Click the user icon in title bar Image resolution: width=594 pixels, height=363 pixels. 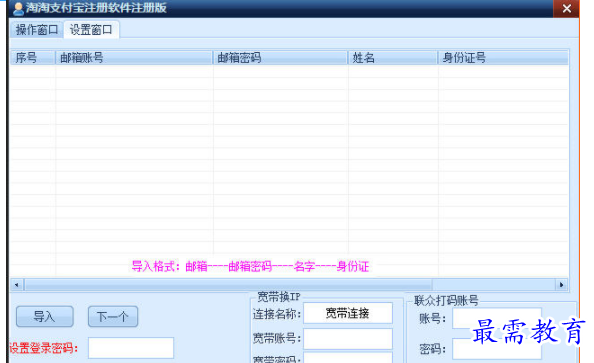18,8
